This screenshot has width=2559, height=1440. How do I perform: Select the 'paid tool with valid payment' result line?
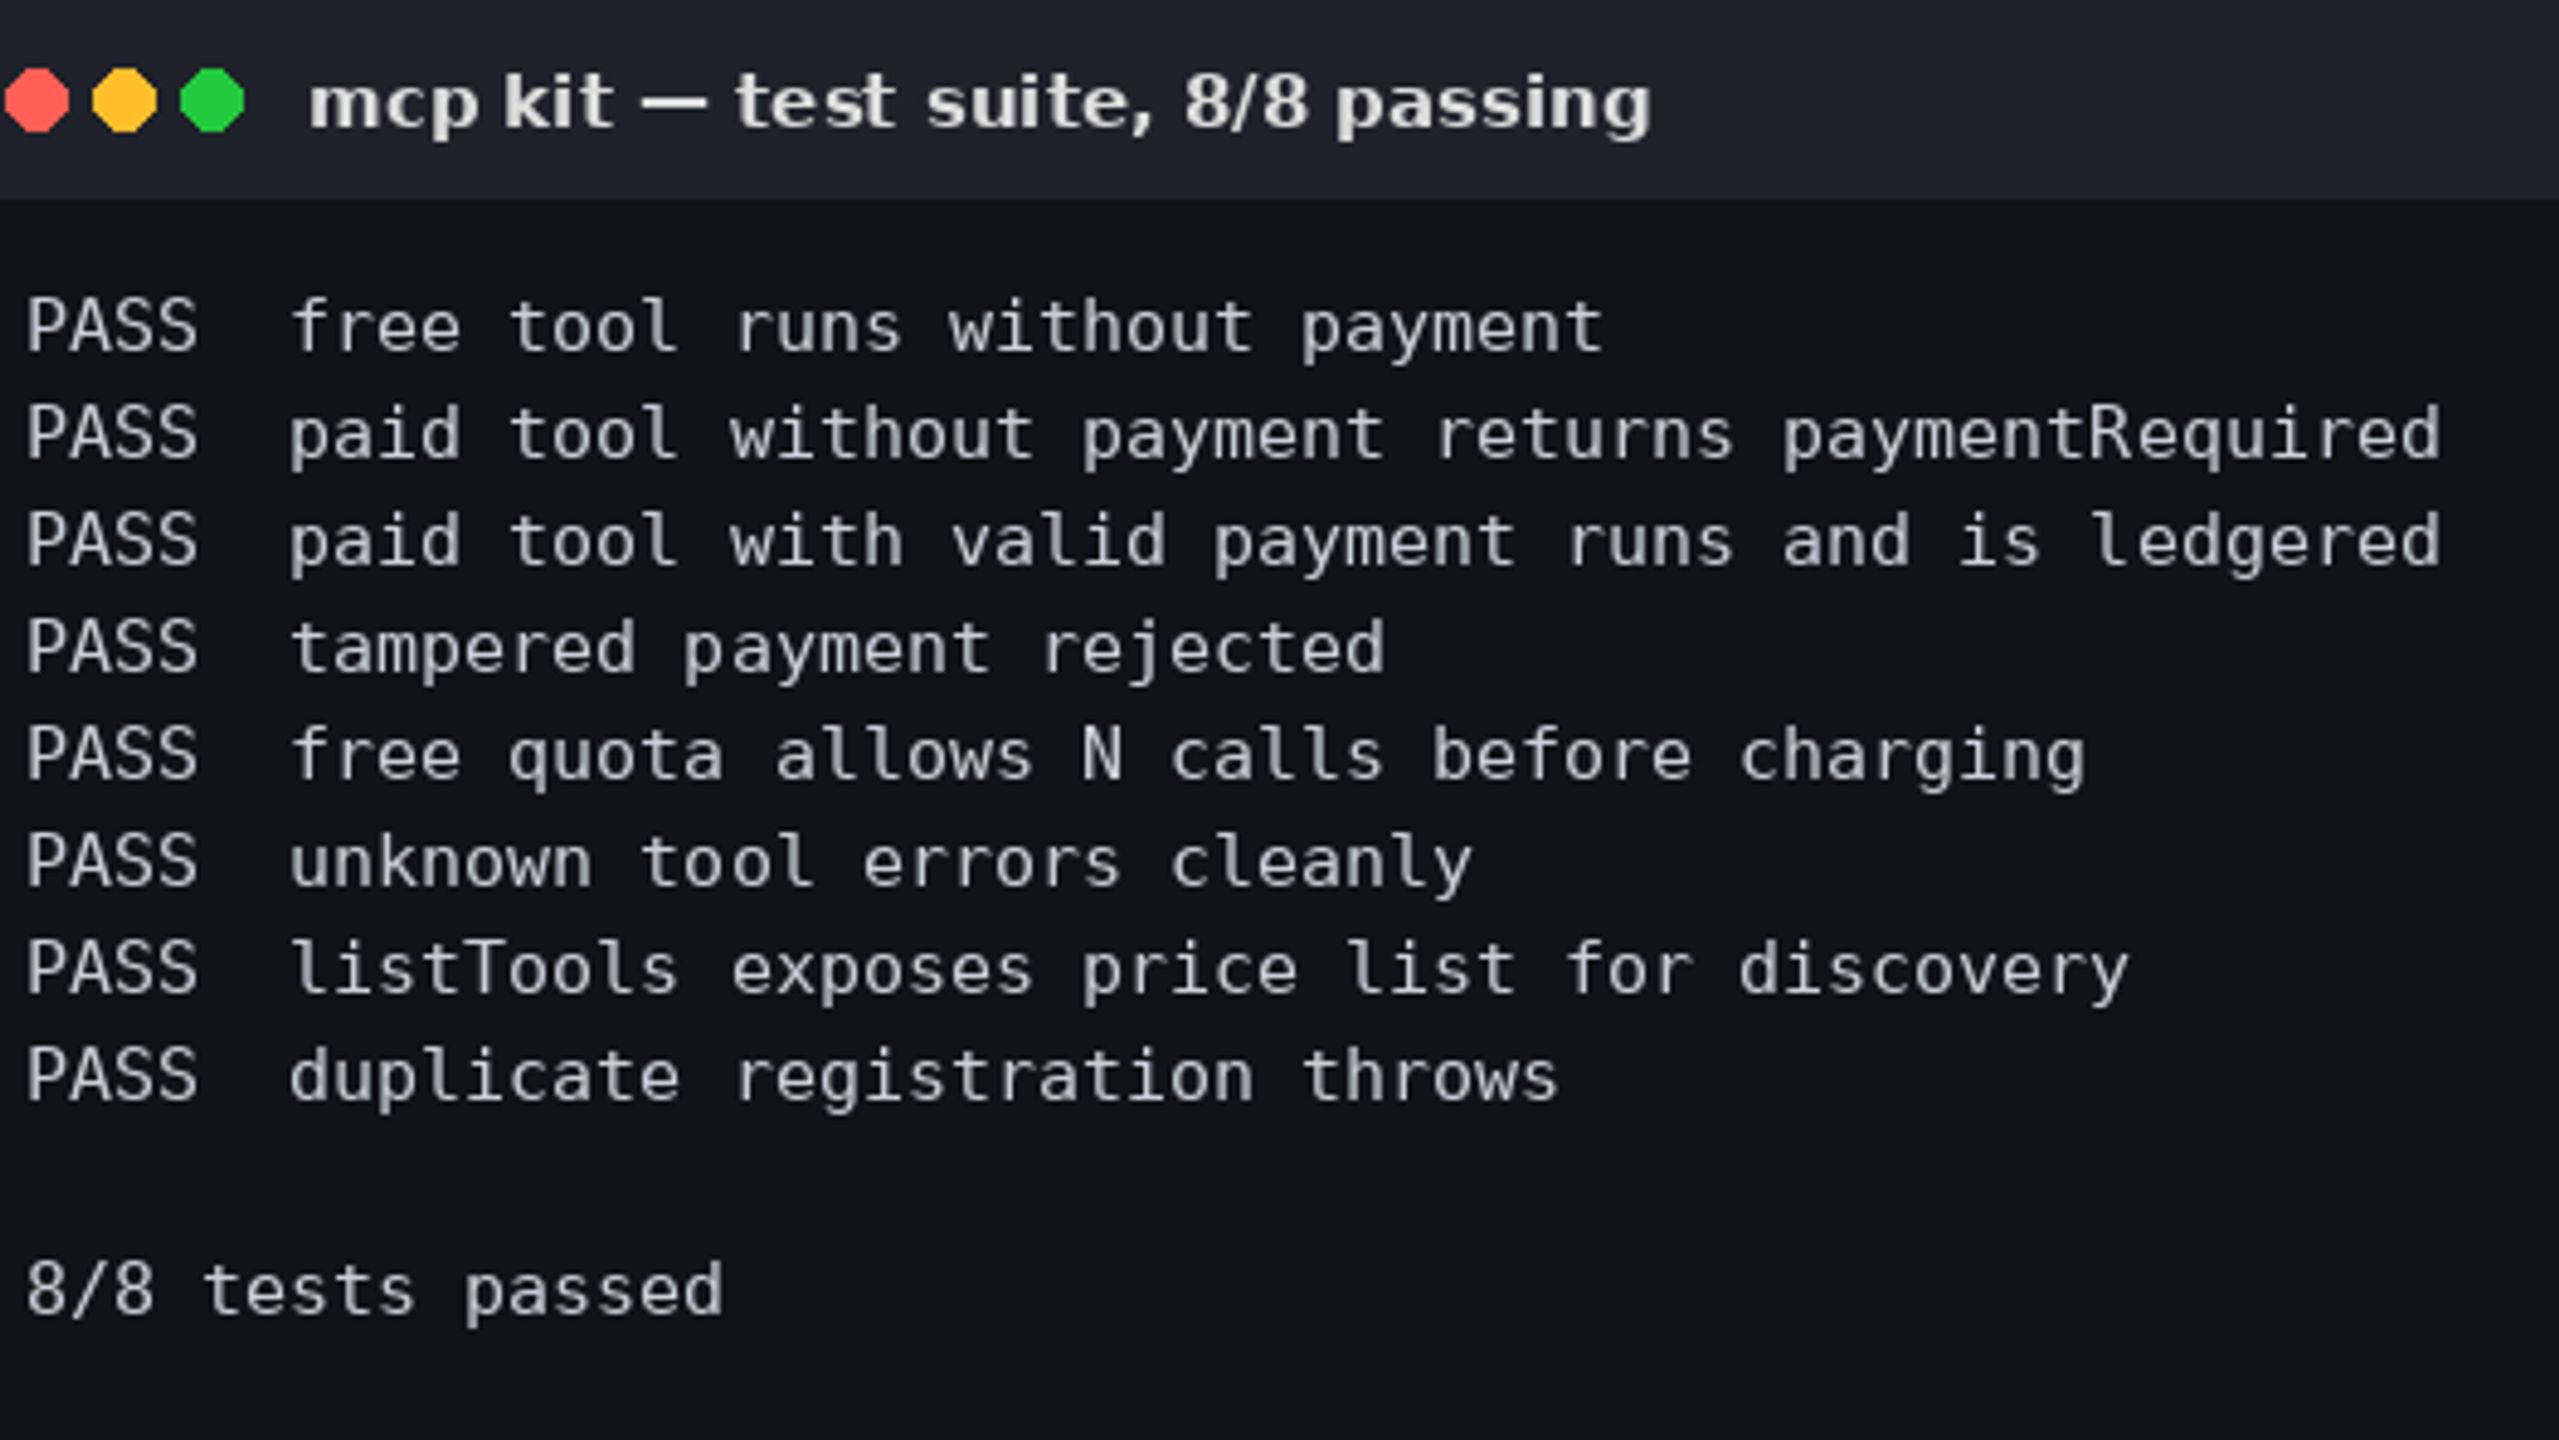(x=1234, y=542)
